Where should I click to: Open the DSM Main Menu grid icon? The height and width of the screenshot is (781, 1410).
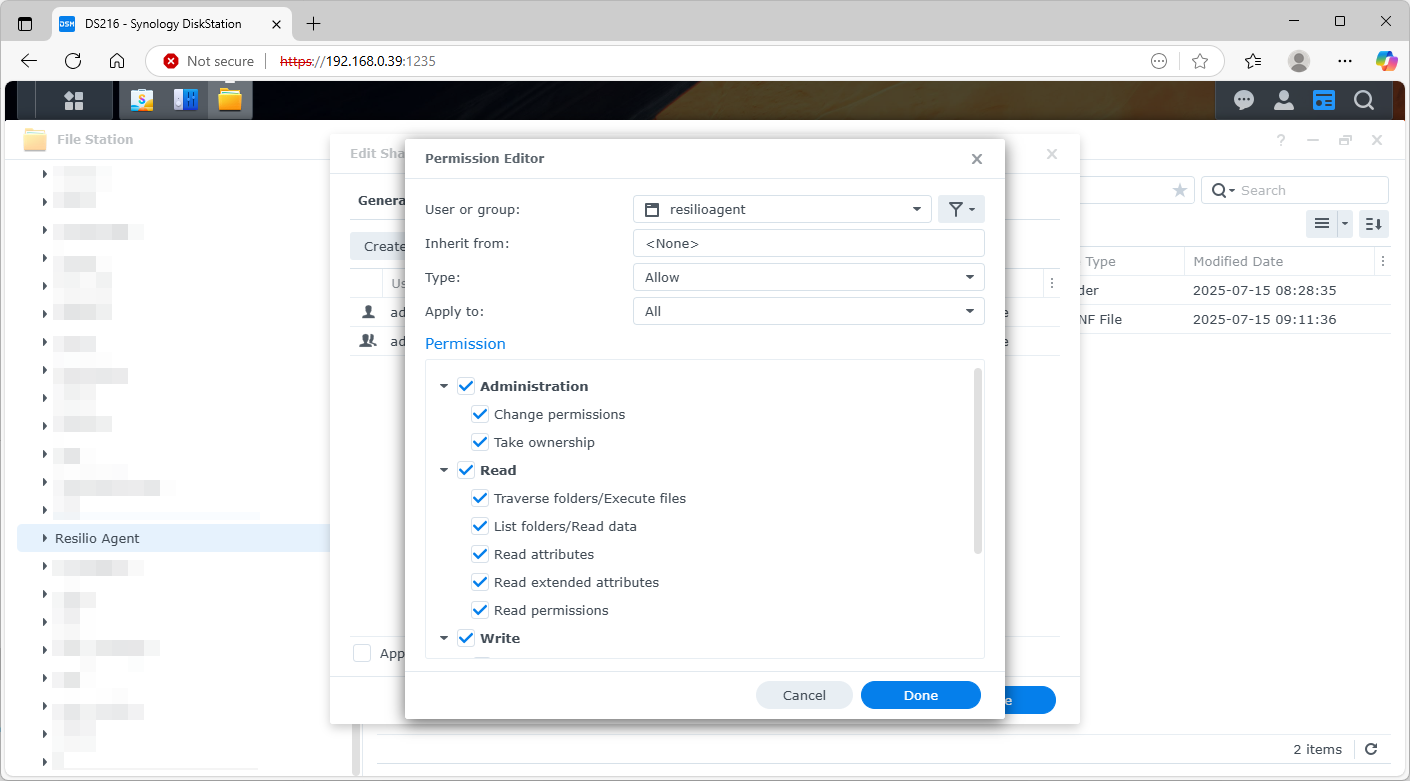pyautogui.click(x=73, y=100)
